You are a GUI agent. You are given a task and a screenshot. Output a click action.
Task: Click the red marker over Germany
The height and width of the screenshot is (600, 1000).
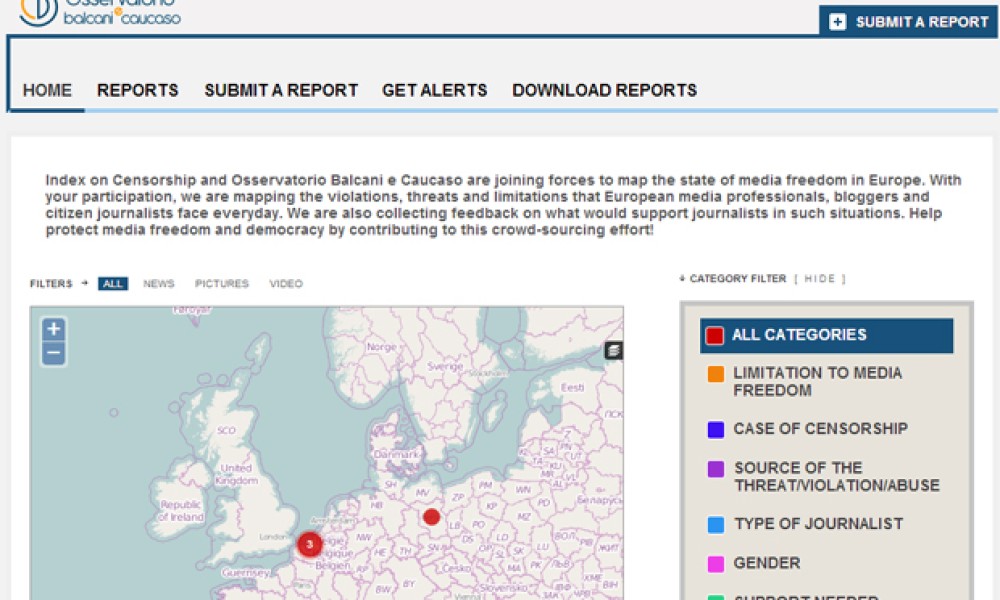click(x=432, y=516)
